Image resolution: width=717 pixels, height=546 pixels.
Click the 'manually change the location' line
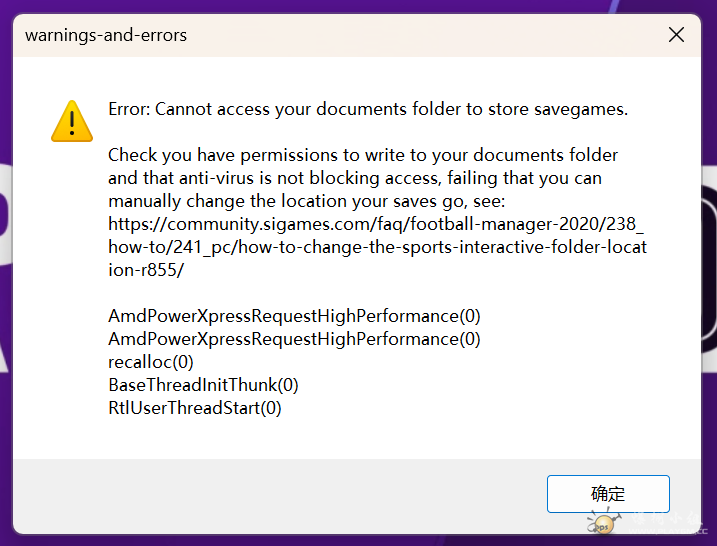307,201
